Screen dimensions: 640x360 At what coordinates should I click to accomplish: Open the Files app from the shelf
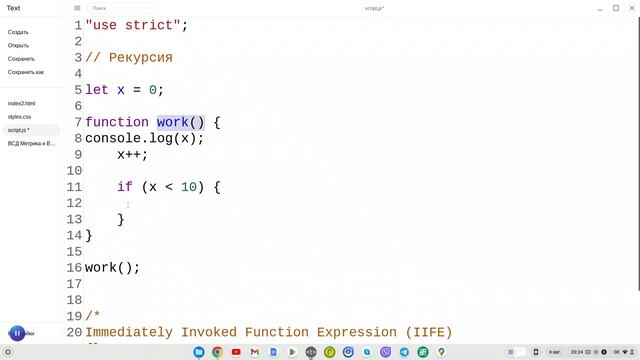click(199, 352)
